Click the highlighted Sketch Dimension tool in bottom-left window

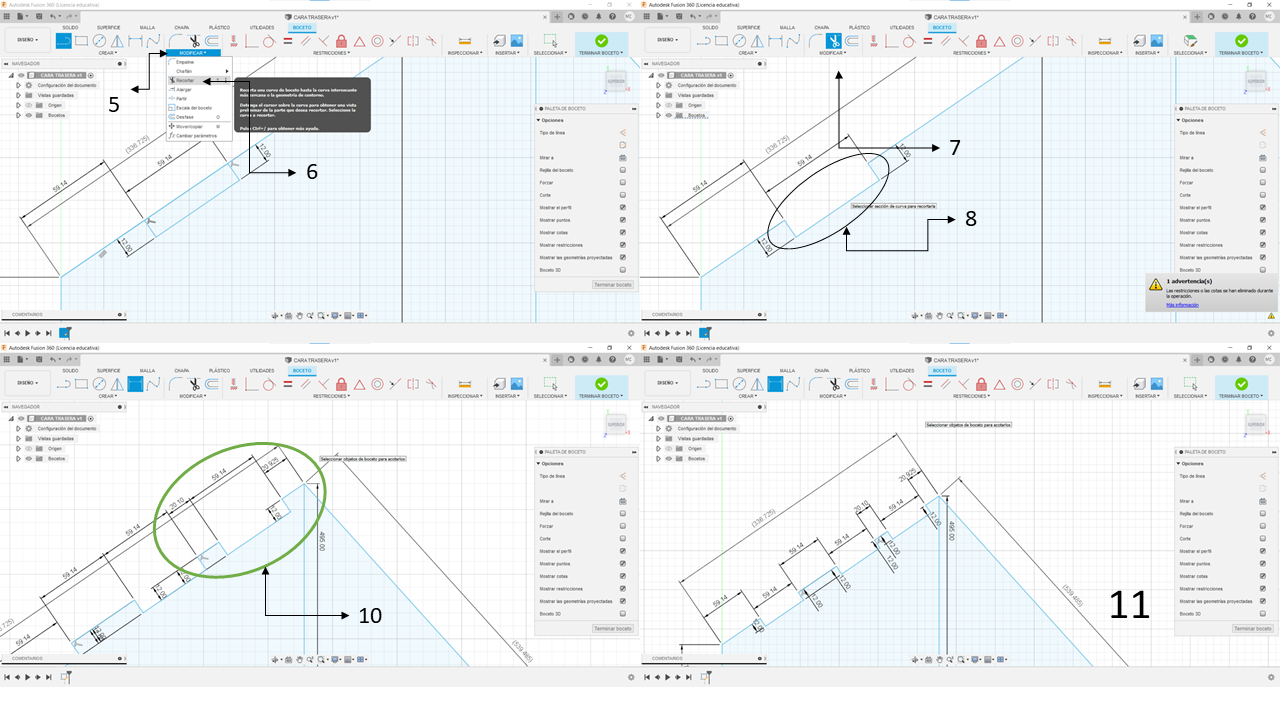[134, 384]
